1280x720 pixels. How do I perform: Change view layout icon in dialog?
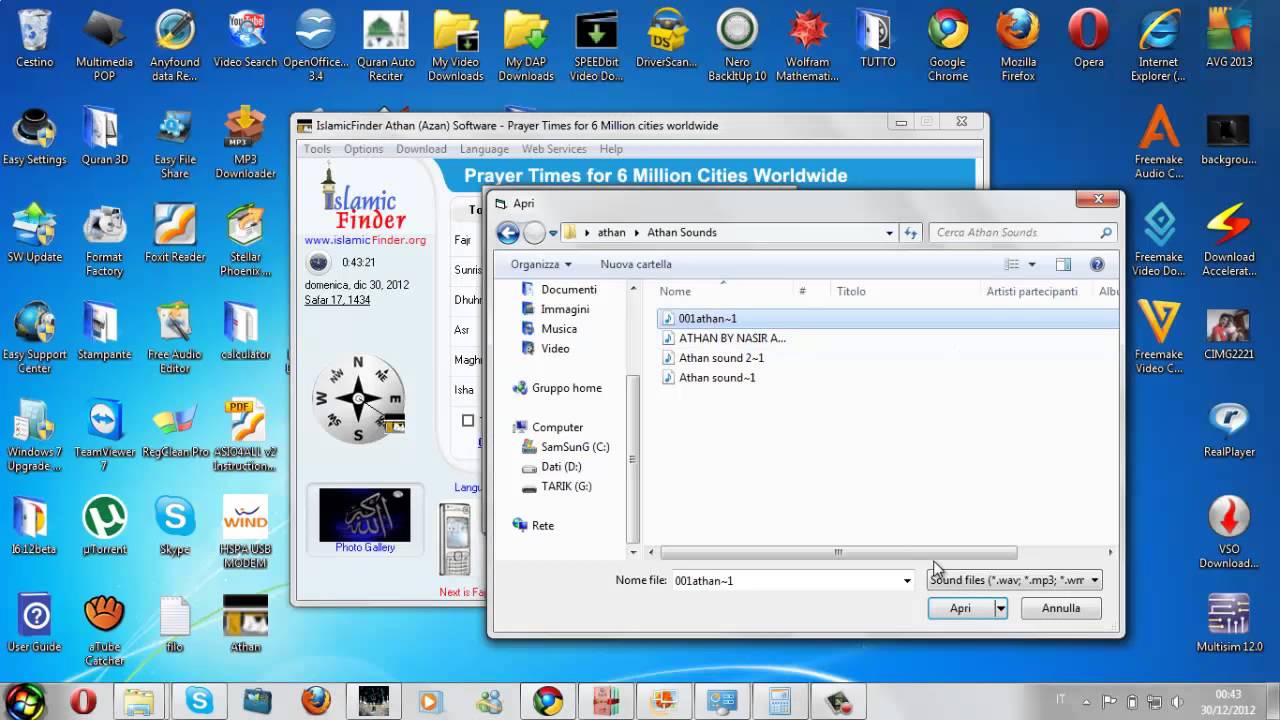pos(1012,264)
